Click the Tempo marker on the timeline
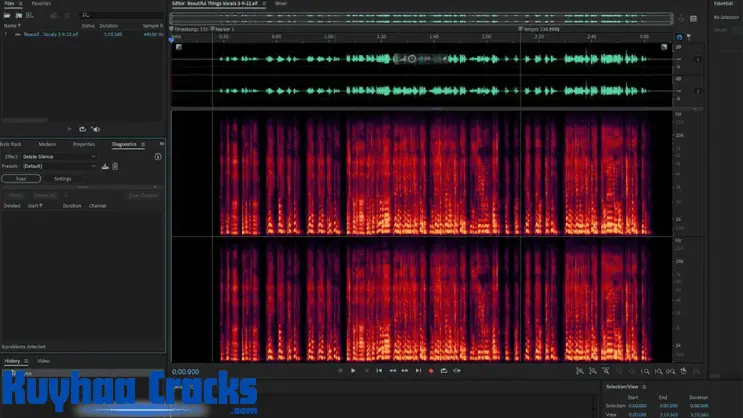Viewport: 743px width, 418px height. [521, 29]
